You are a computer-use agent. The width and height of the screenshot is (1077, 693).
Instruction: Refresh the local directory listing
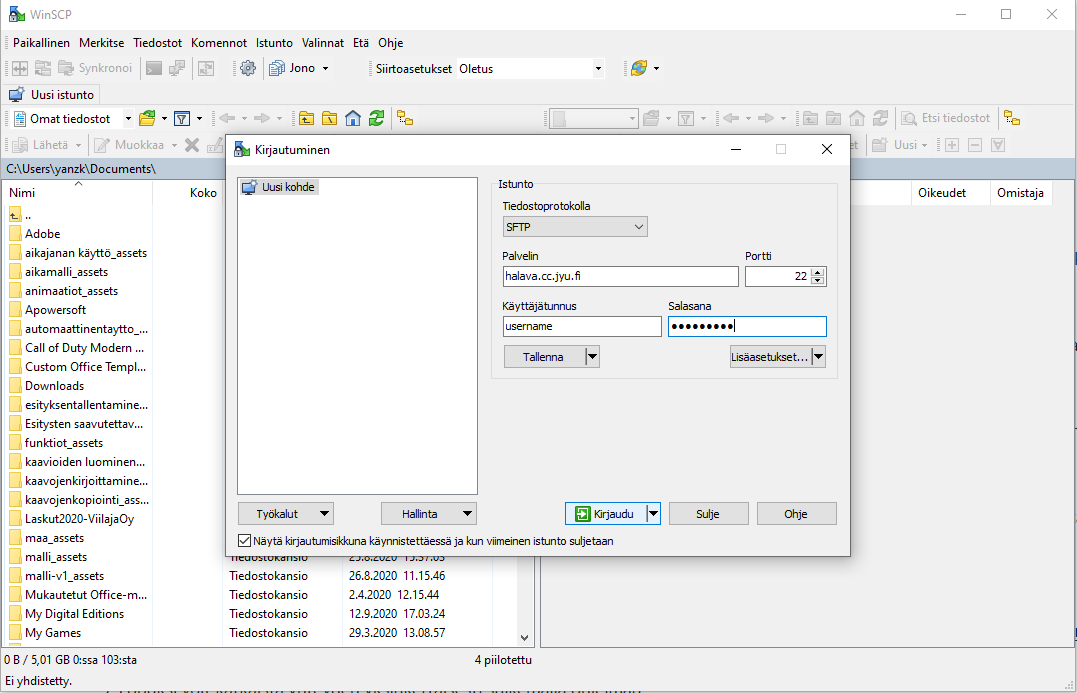[376, 118]
